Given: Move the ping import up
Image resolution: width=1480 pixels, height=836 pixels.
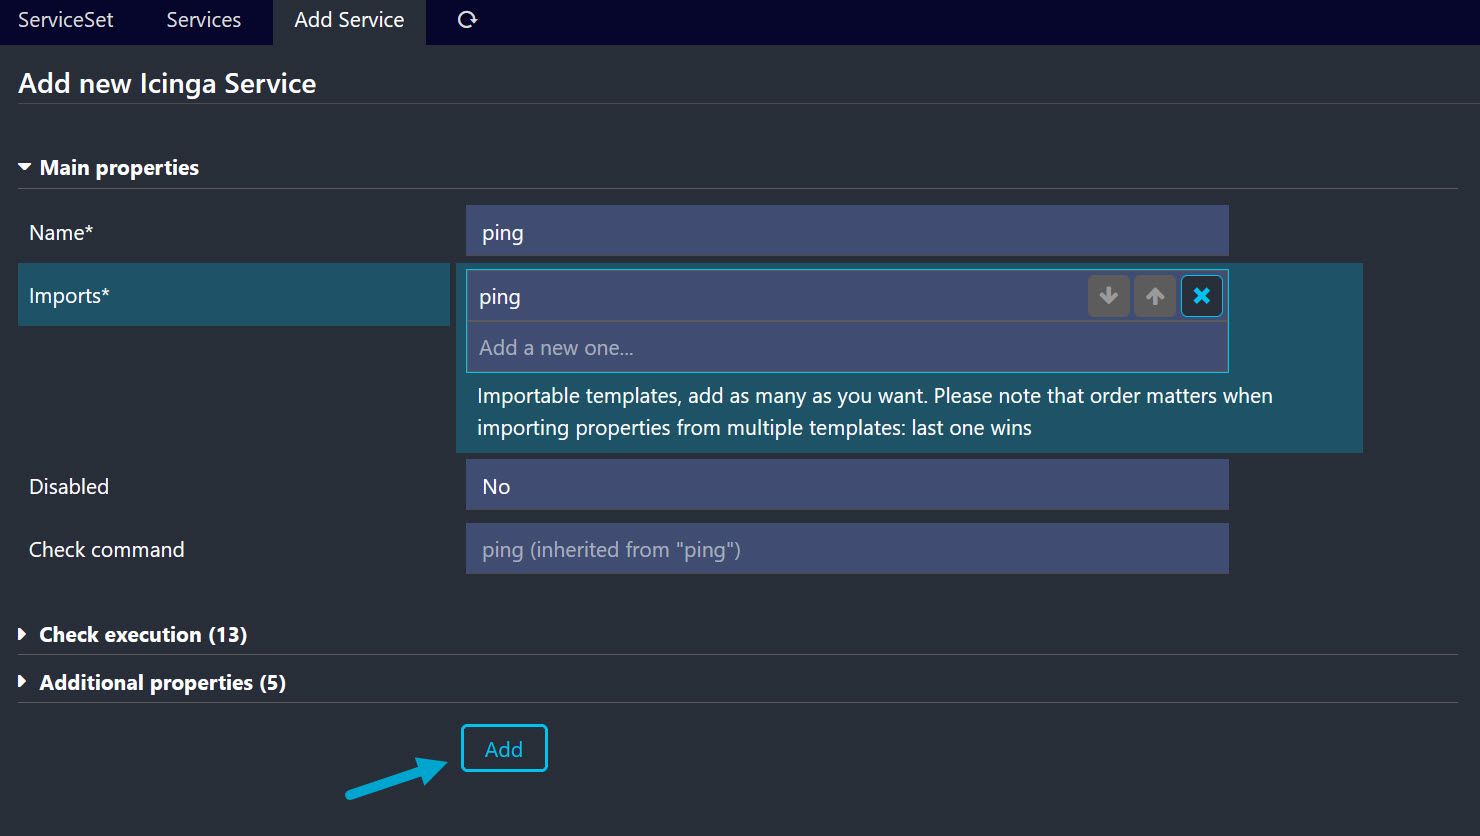Looking at the screenshot, I should tap(1154, 296).
